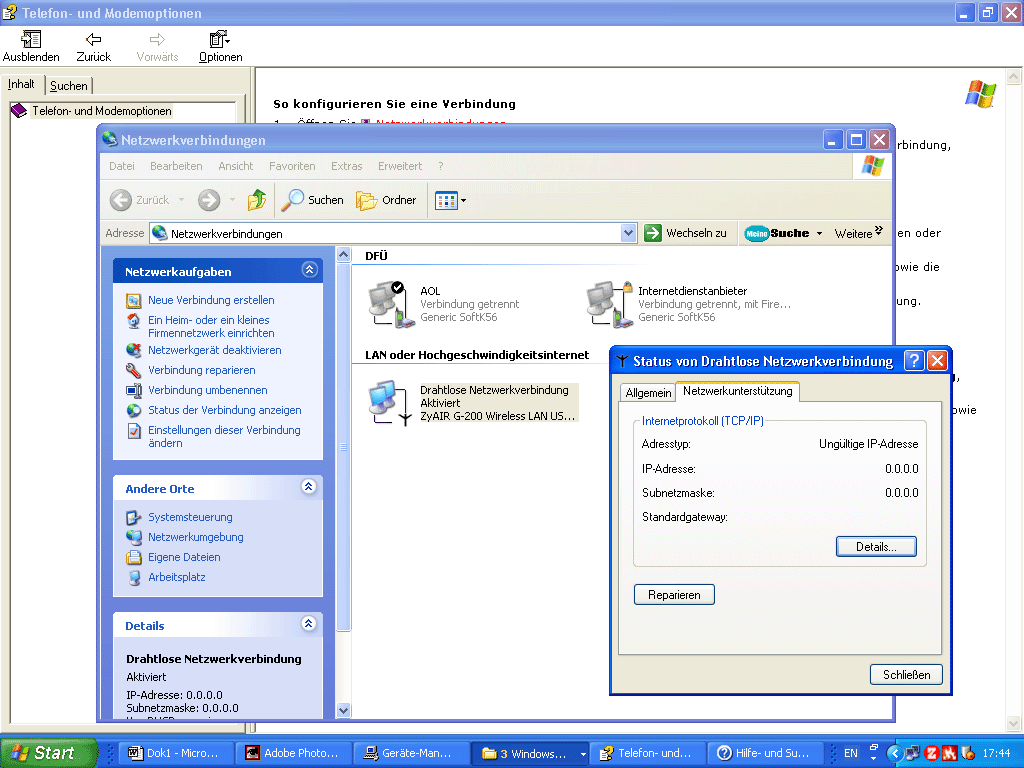Click the forward arrow in Netzwerkverbindungen toolbar
Image resolution: width=1024 pixels, height=768 pixels.
pos(209,200)
